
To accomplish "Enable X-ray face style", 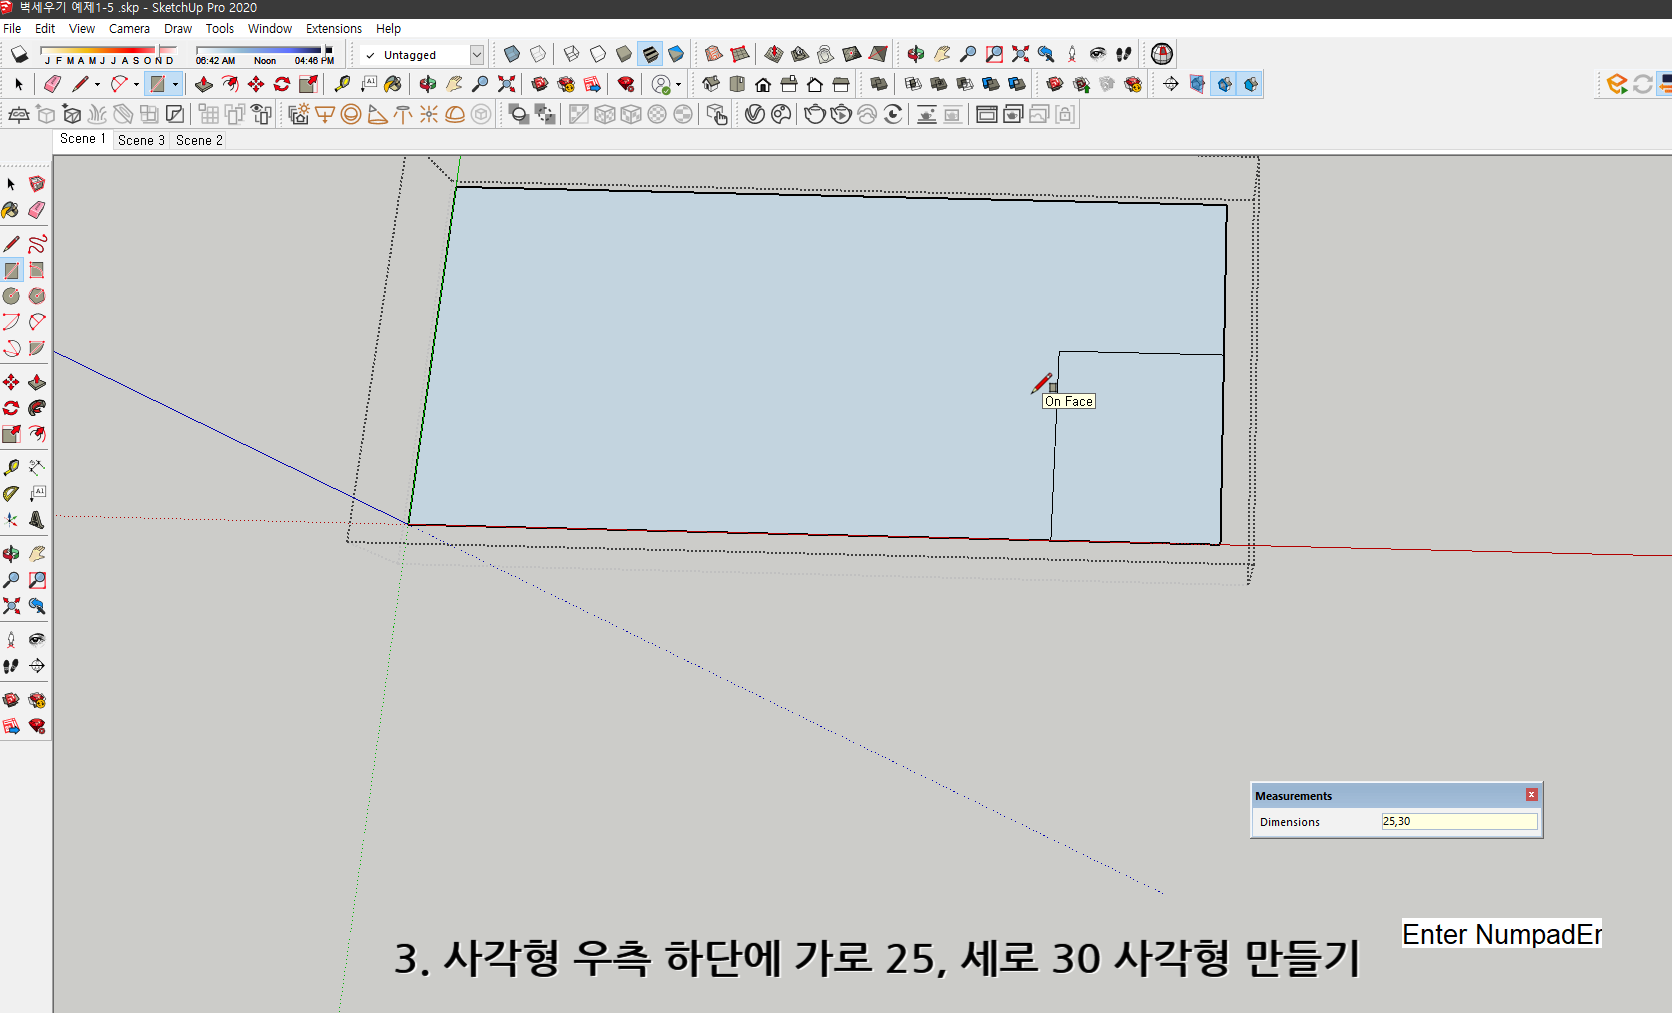I will [511, 54].
